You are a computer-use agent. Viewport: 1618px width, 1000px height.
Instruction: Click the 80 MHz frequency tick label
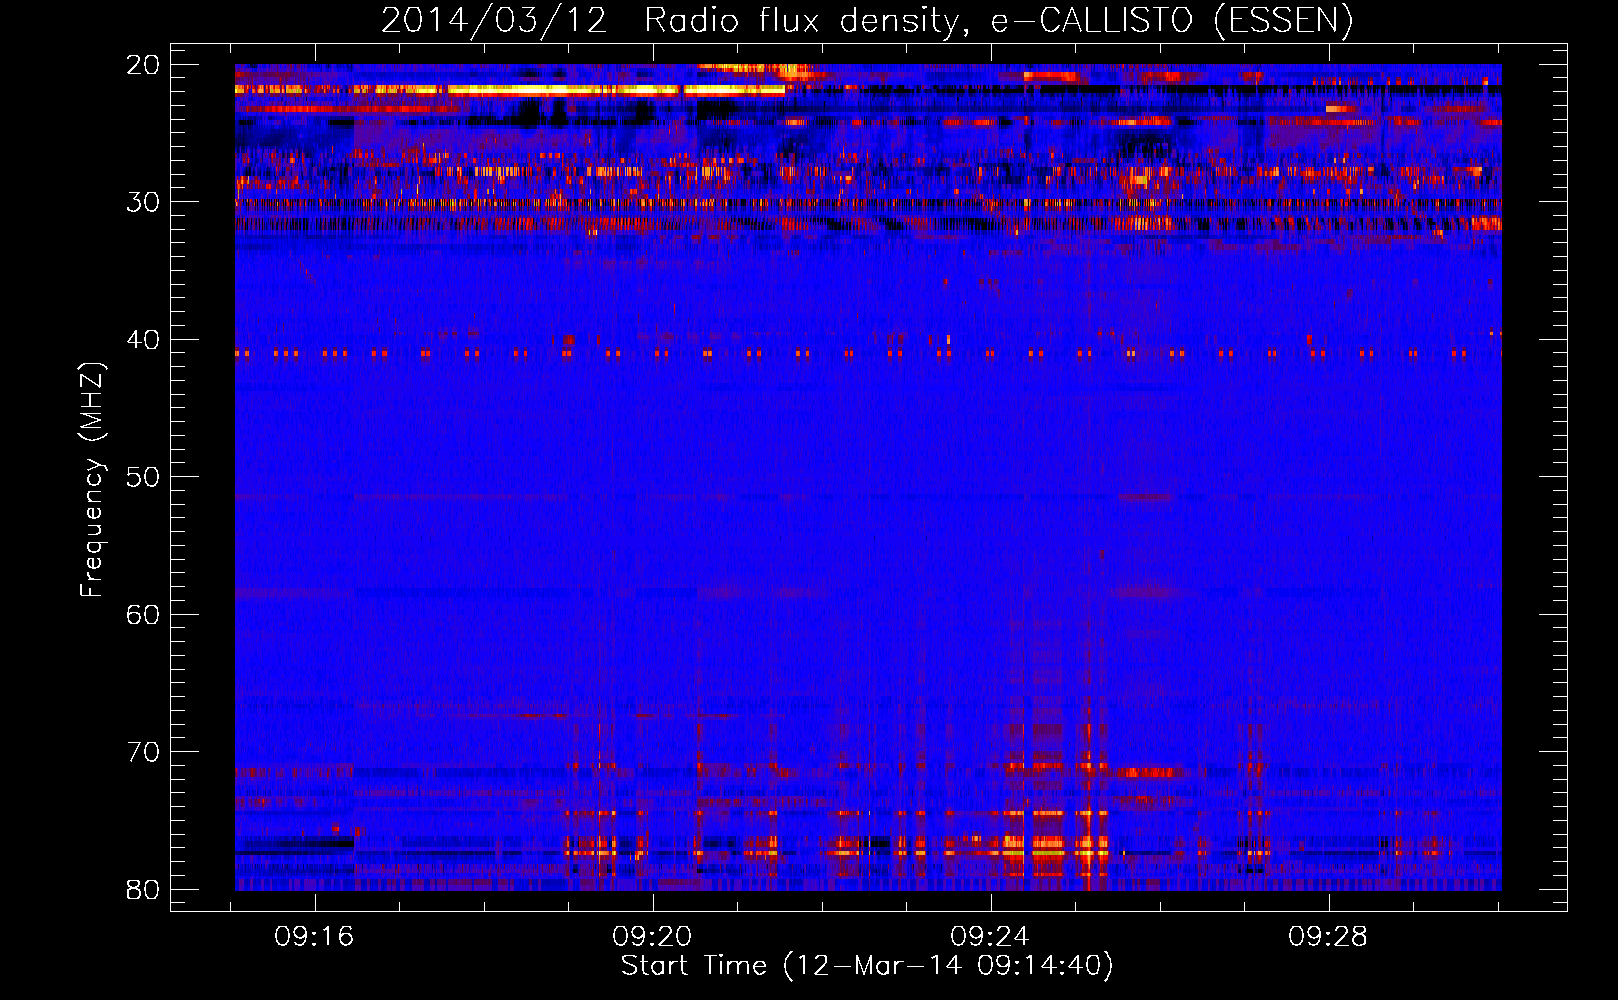tap(143, 889)
